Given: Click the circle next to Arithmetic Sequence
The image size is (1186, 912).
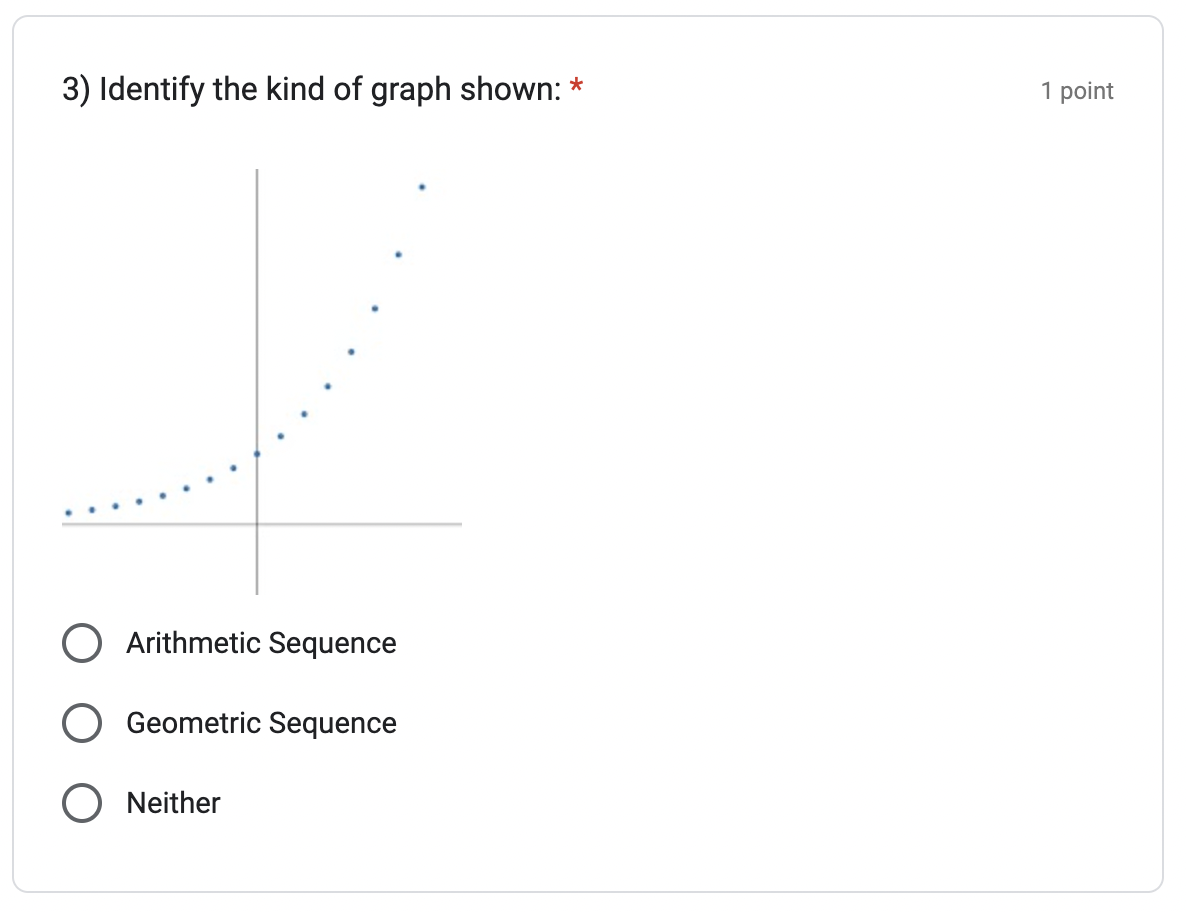Looking at the screenshot, I should pyautogui.click(x=82, y=643).
